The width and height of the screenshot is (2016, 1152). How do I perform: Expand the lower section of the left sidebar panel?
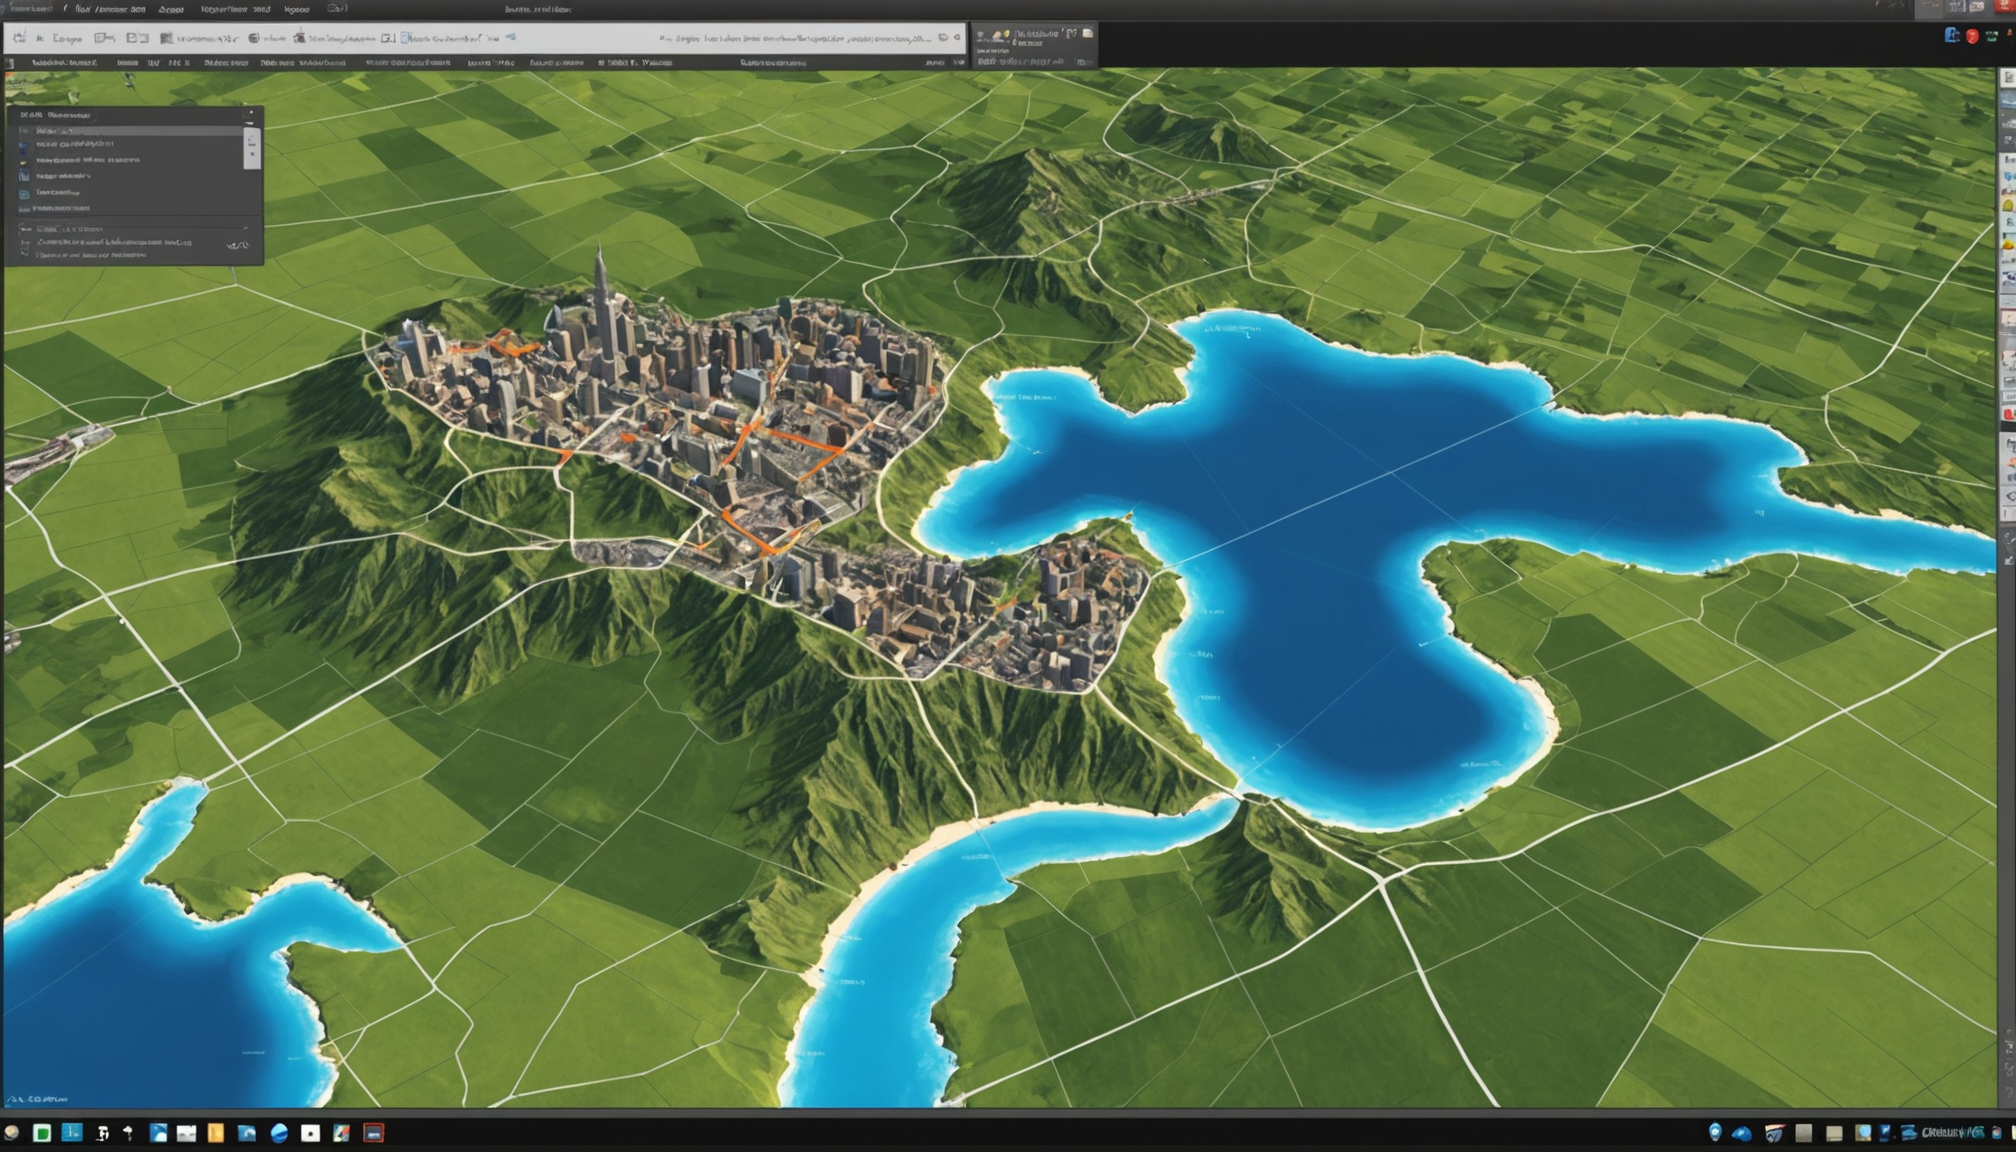246,229
